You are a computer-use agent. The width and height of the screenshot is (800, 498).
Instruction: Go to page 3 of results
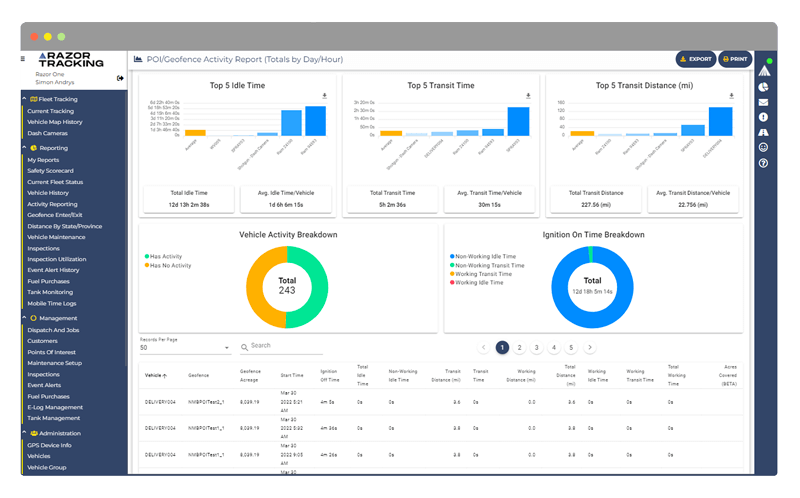pyautogui.click(x=536, y=347)
